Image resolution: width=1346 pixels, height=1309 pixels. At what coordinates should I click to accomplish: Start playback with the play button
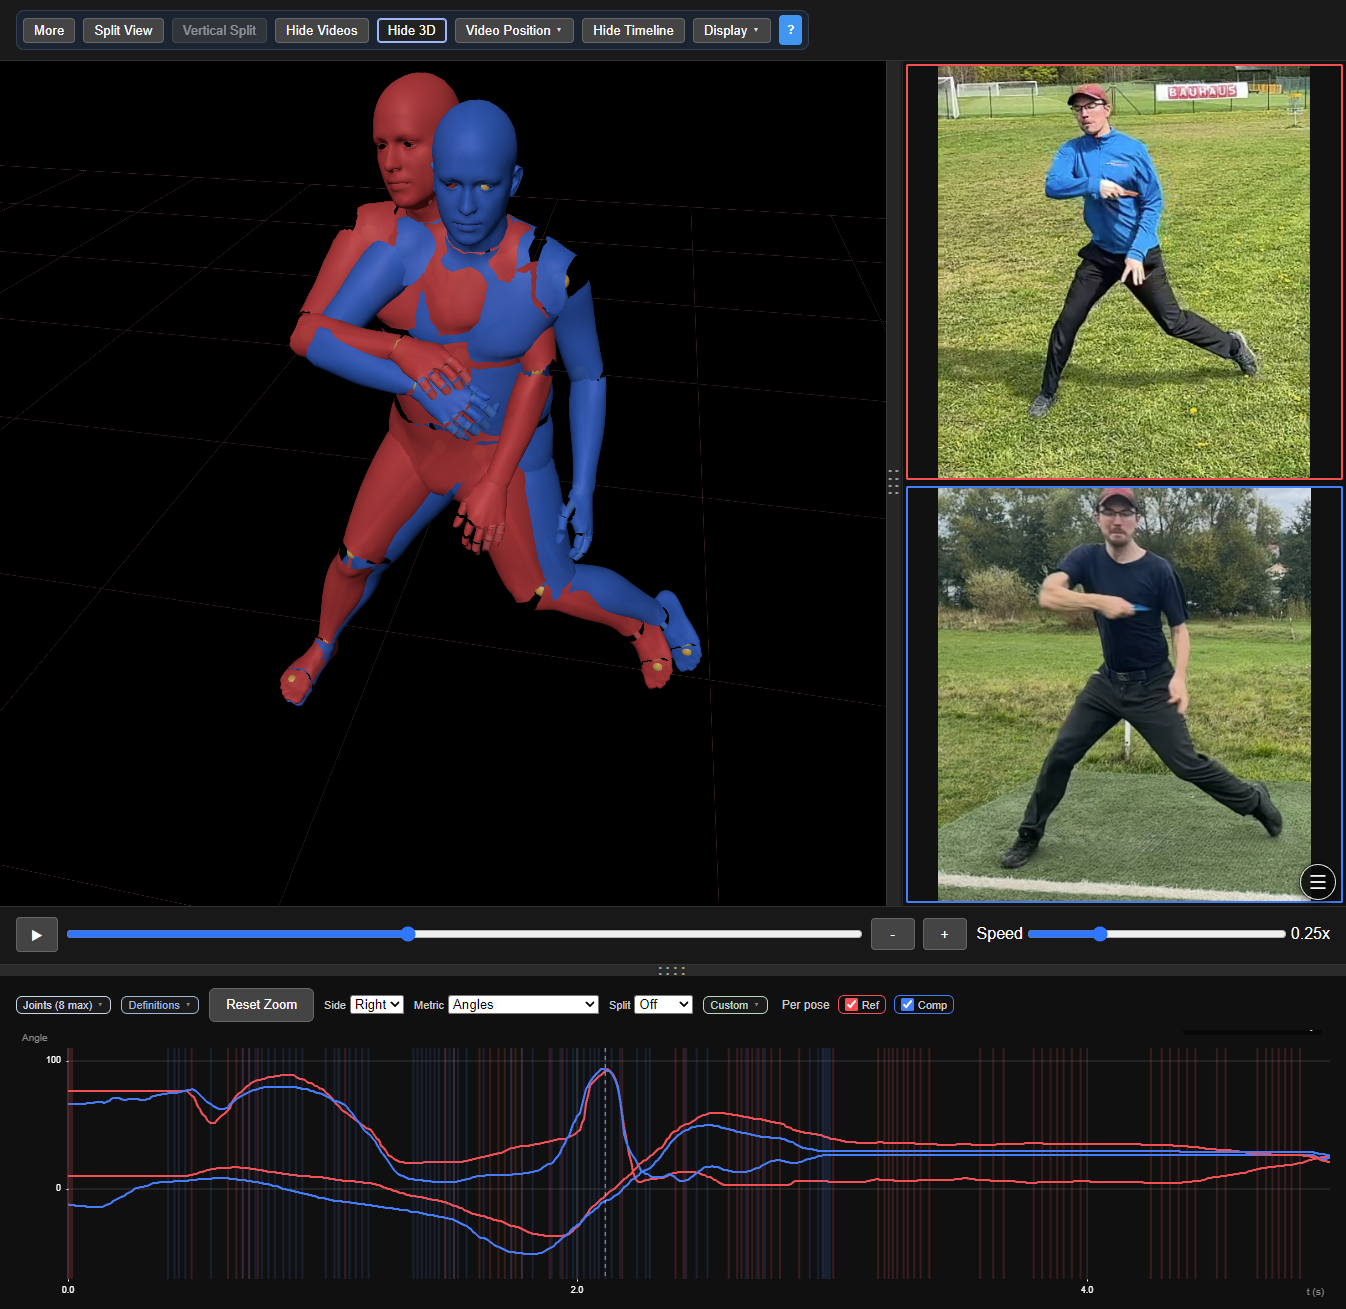point(37,934)
